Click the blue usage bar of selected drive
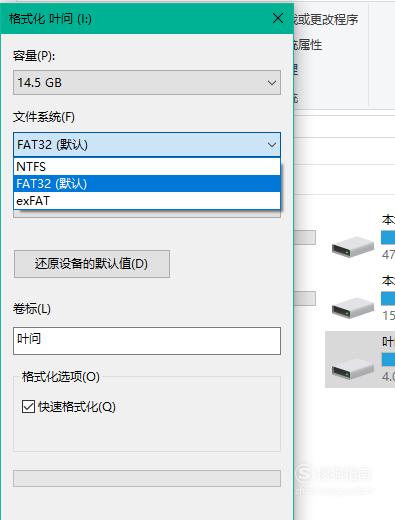 click(x=388, y=360)
